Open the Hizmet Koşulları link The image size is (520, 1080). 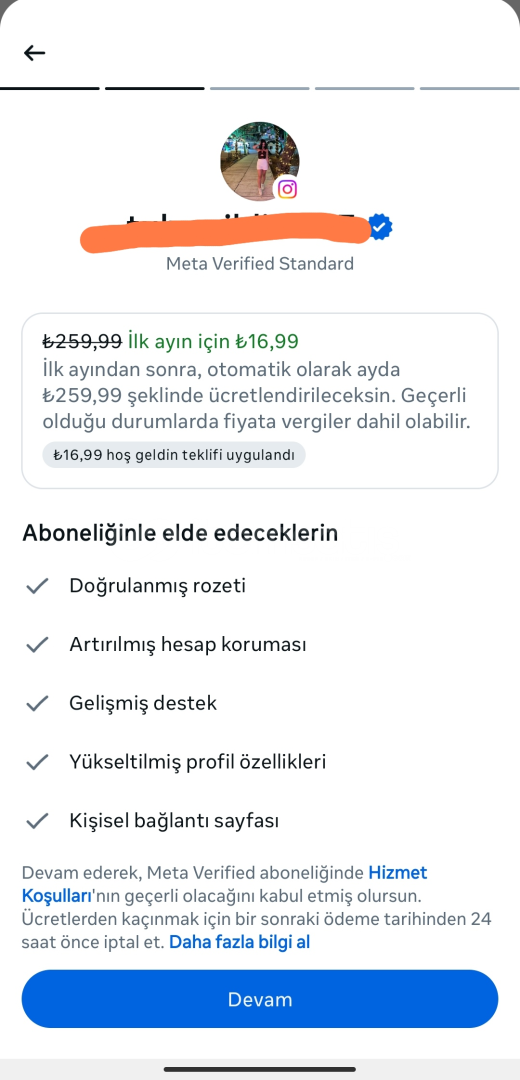click(225, 884)
